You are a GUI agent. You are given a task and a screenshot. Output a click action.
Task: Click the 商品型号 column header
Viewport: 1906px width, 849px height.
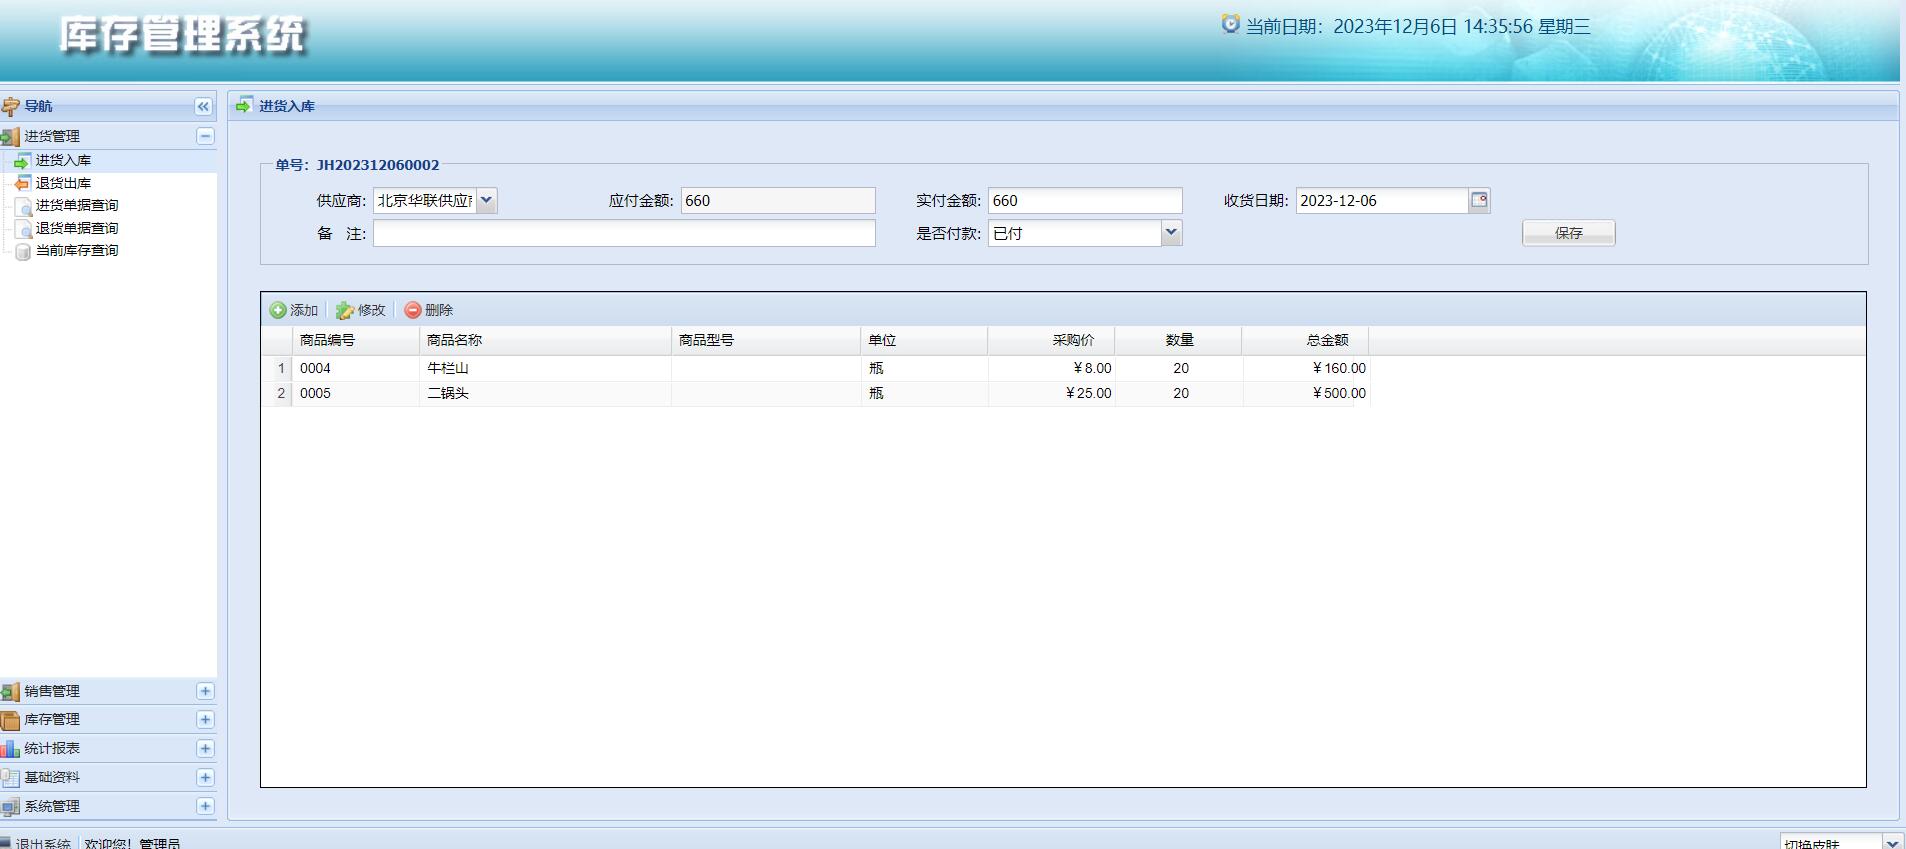pyautogui.click(x=766, y=340)
